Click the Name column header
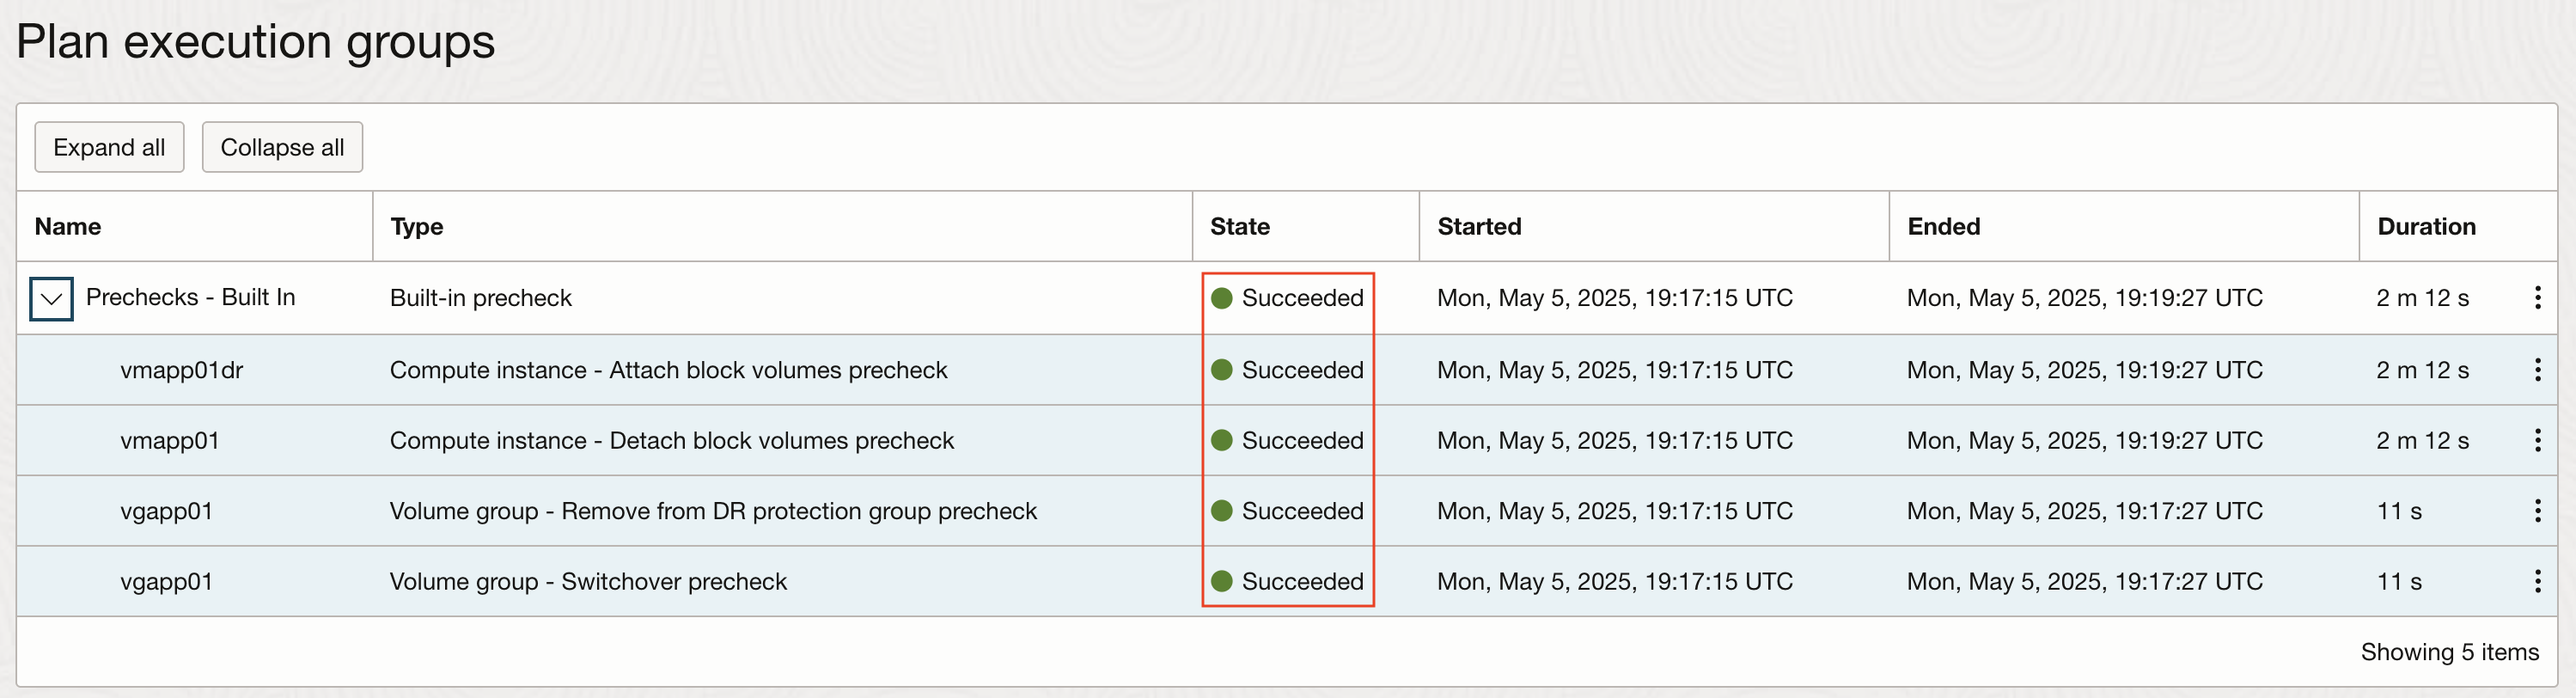The image size is (2576, 698). click(68, 227)
